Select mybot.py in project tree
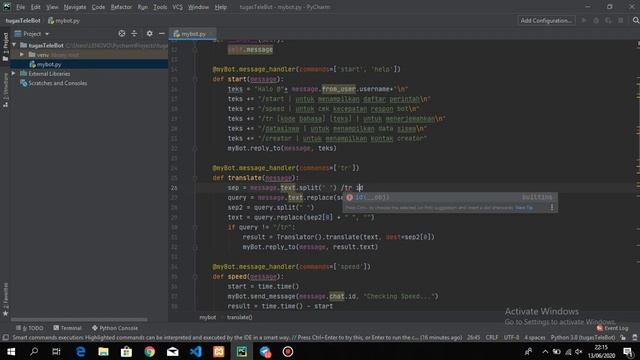The height and width of the screenshot is (360, 640). [45, 64]
